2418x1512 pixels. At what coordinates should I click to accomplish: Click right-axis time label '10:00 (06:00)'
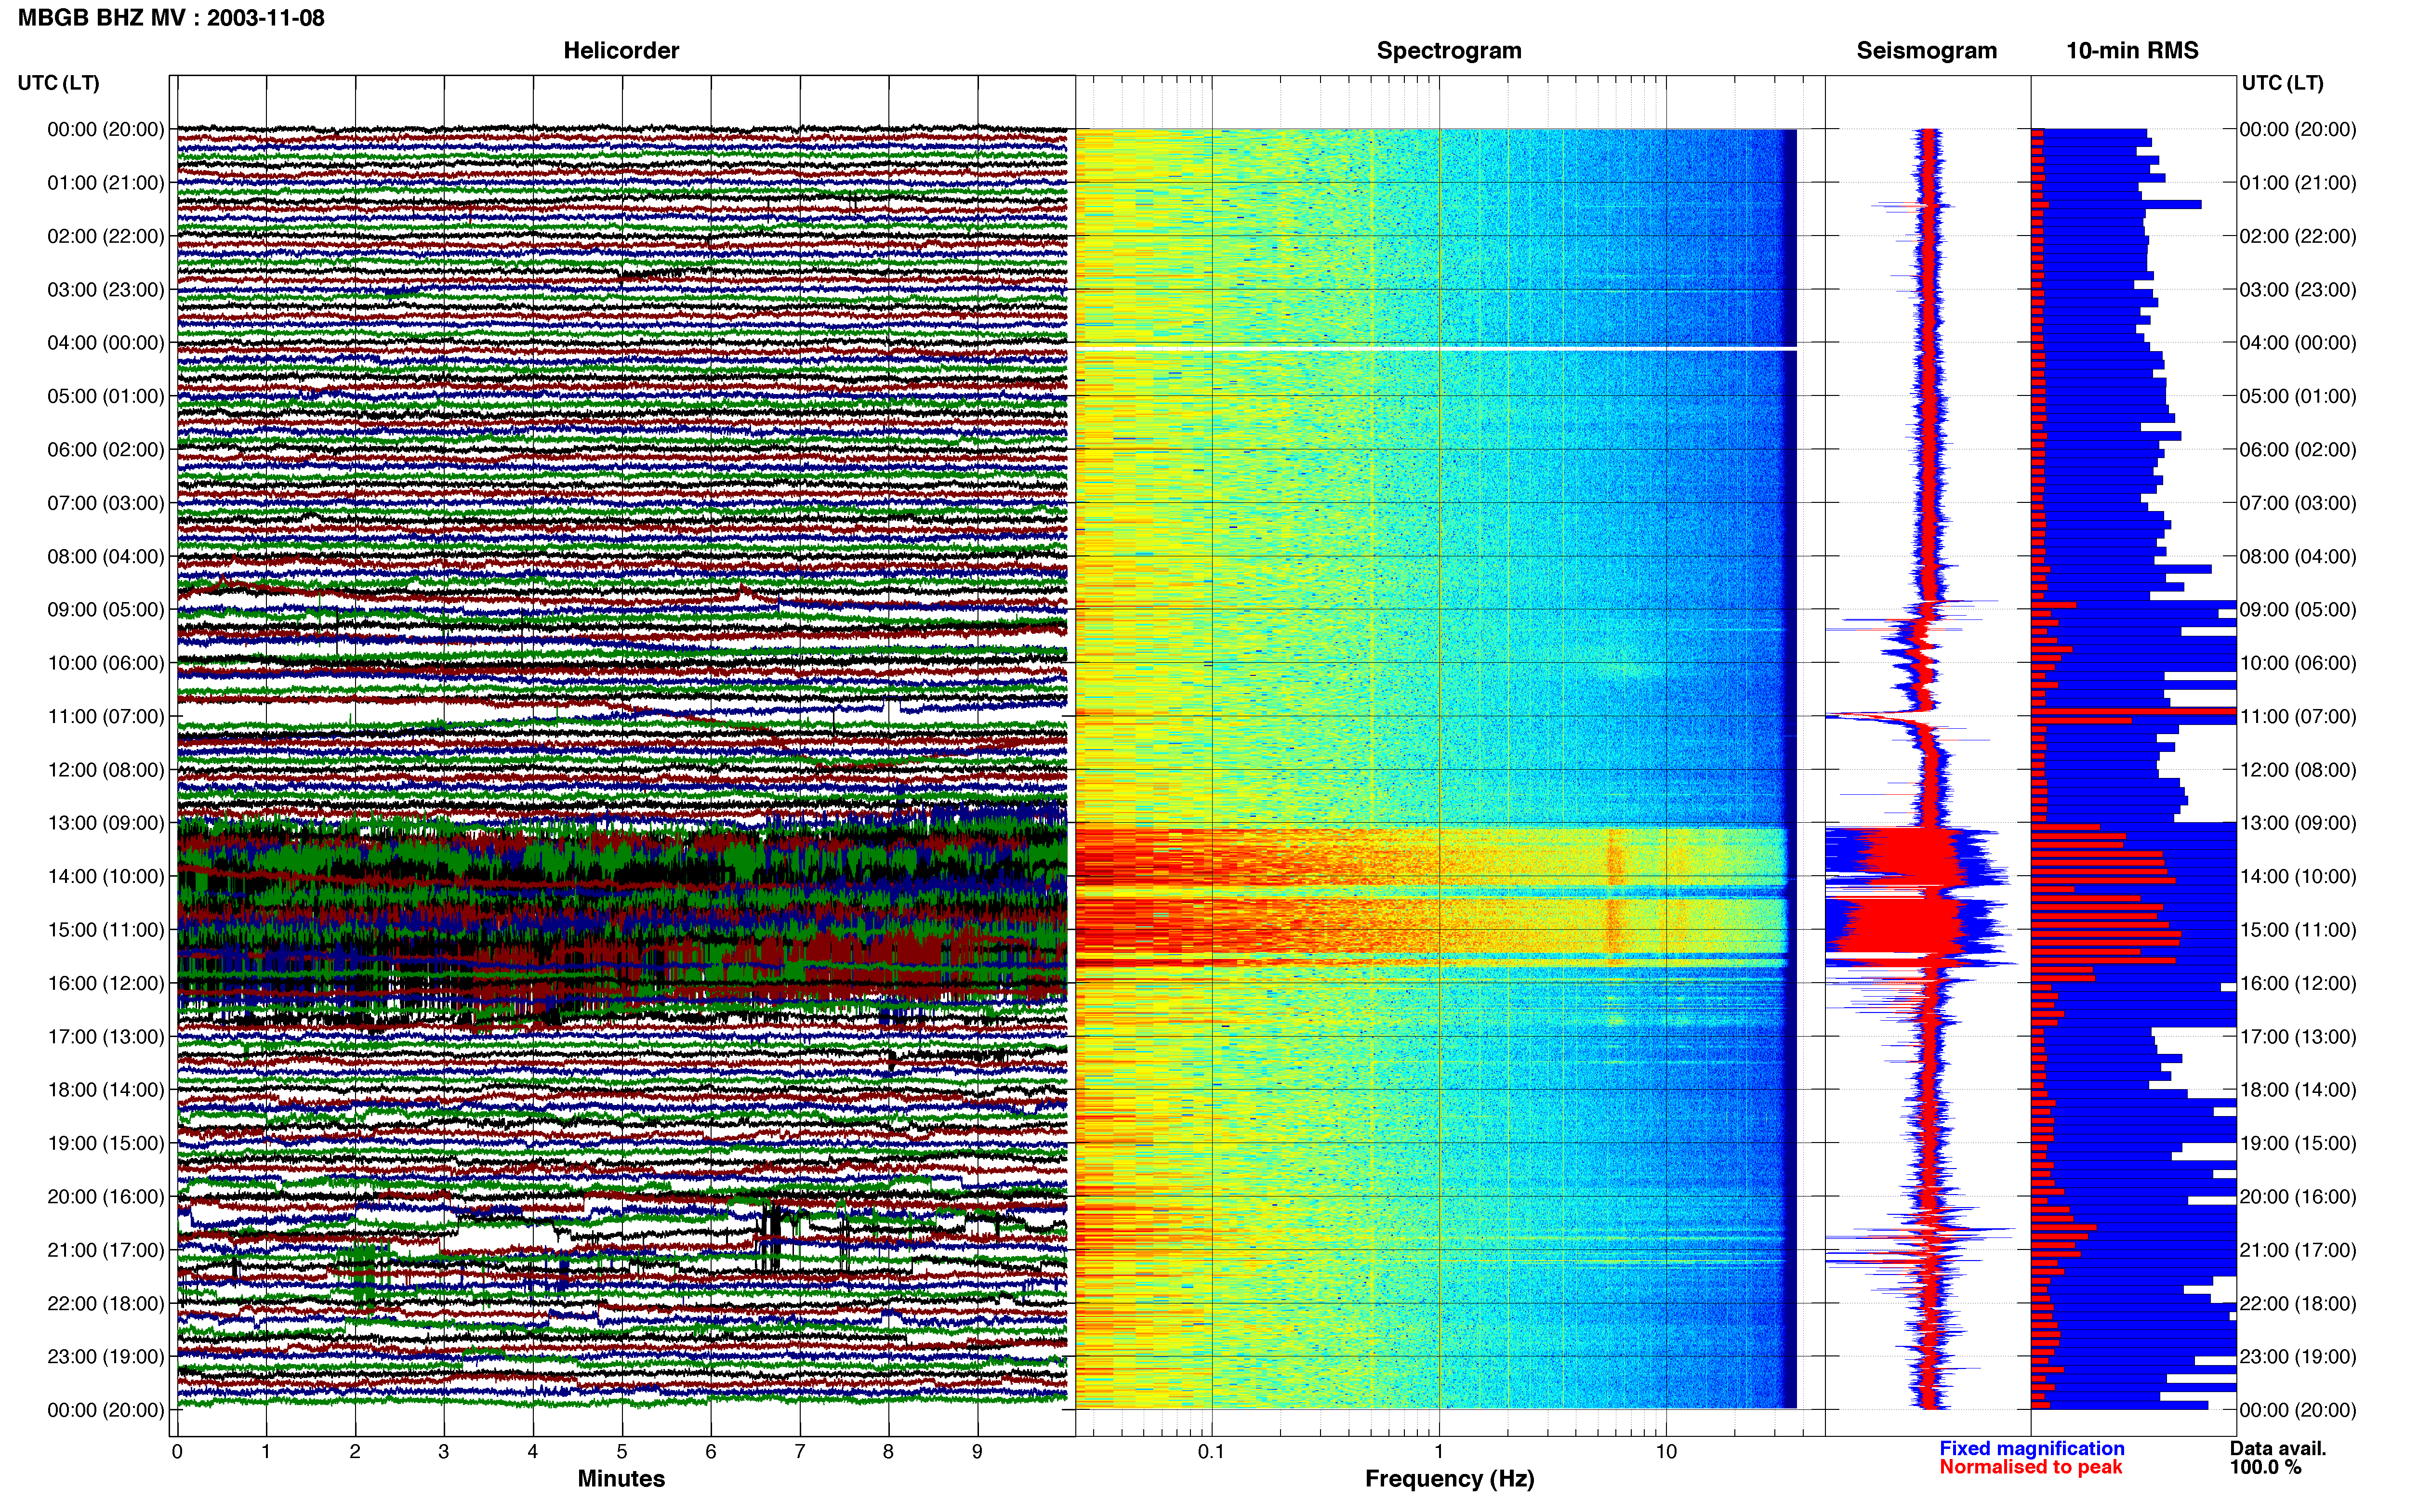(x=2298, y=663)
